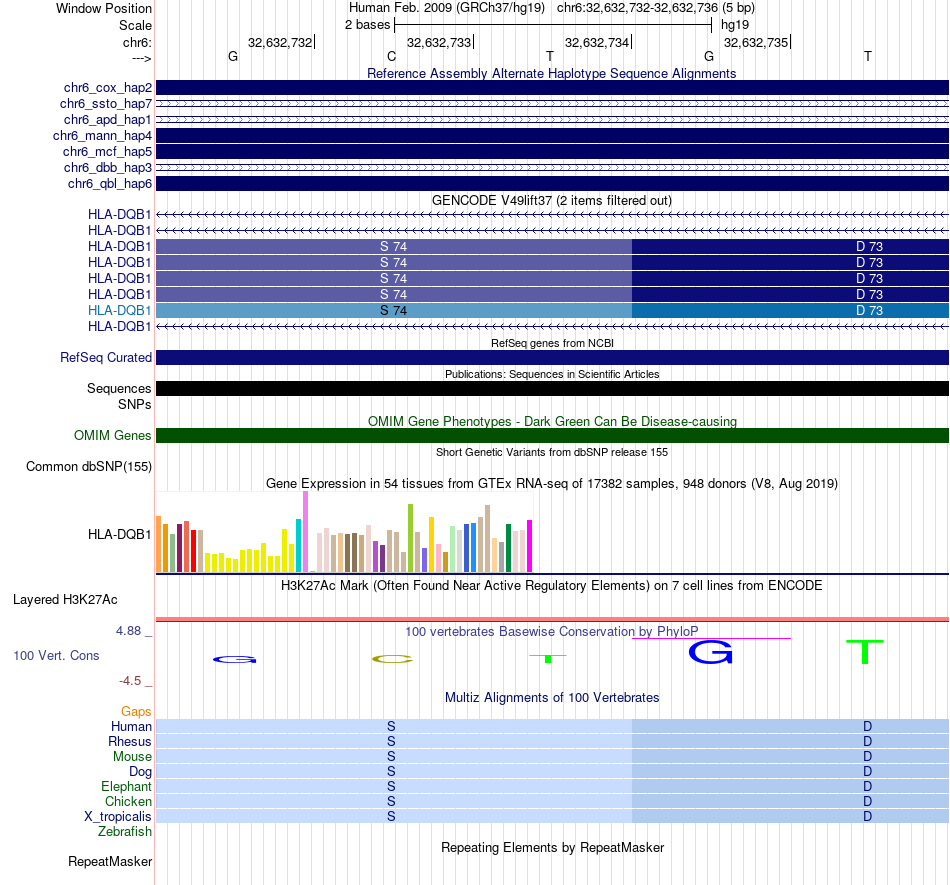This screenshot has width=950, height=885.
Task: Click the Sequences label under Publications
Action: tap(119, 388)
